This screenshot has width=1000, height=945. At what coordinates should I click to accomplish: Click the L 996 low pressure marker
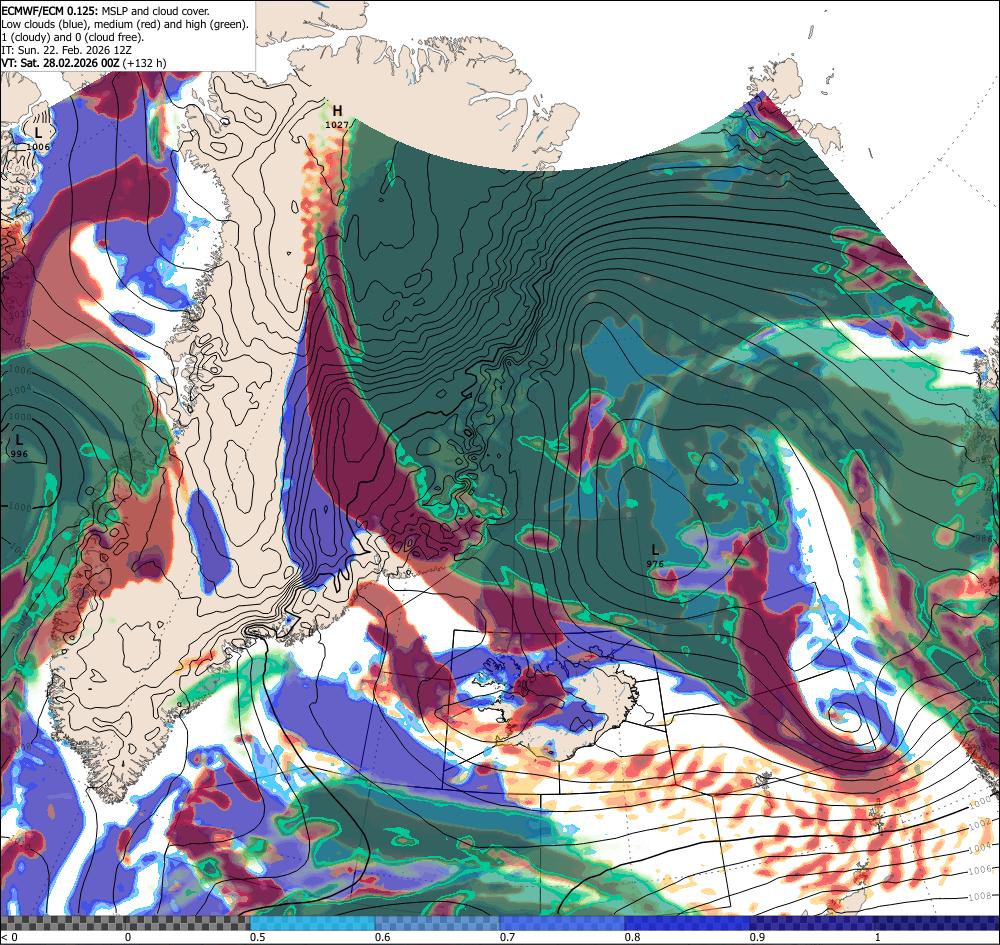(19, 446)
